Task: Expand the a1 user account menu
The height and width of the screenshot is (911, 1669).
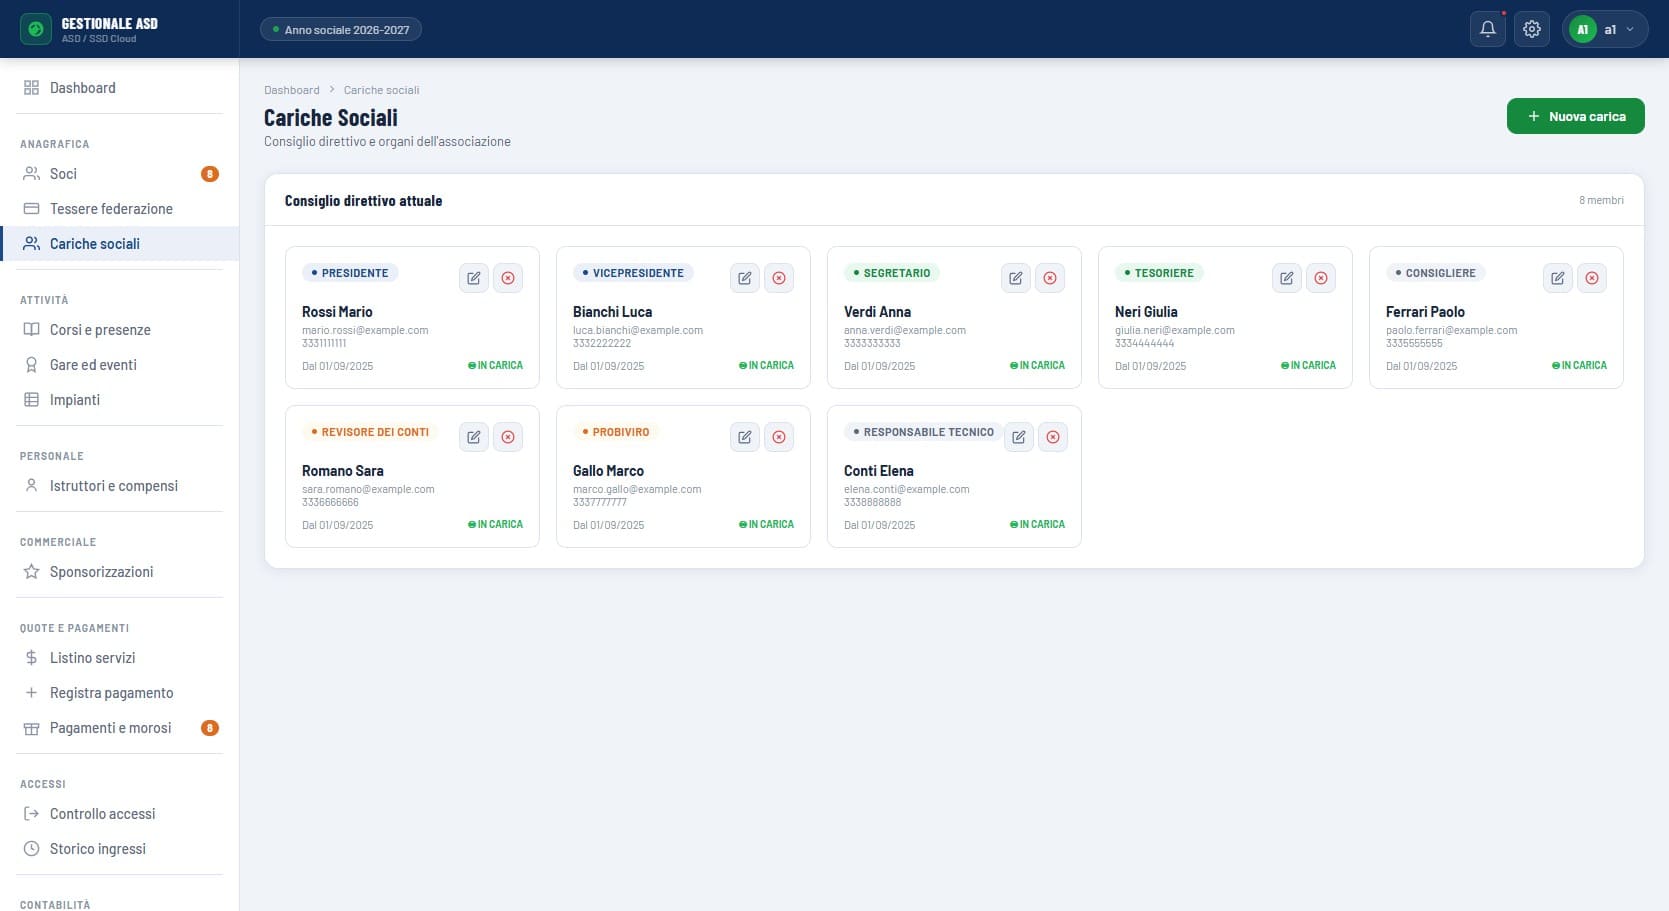Action: point(1605,29)
